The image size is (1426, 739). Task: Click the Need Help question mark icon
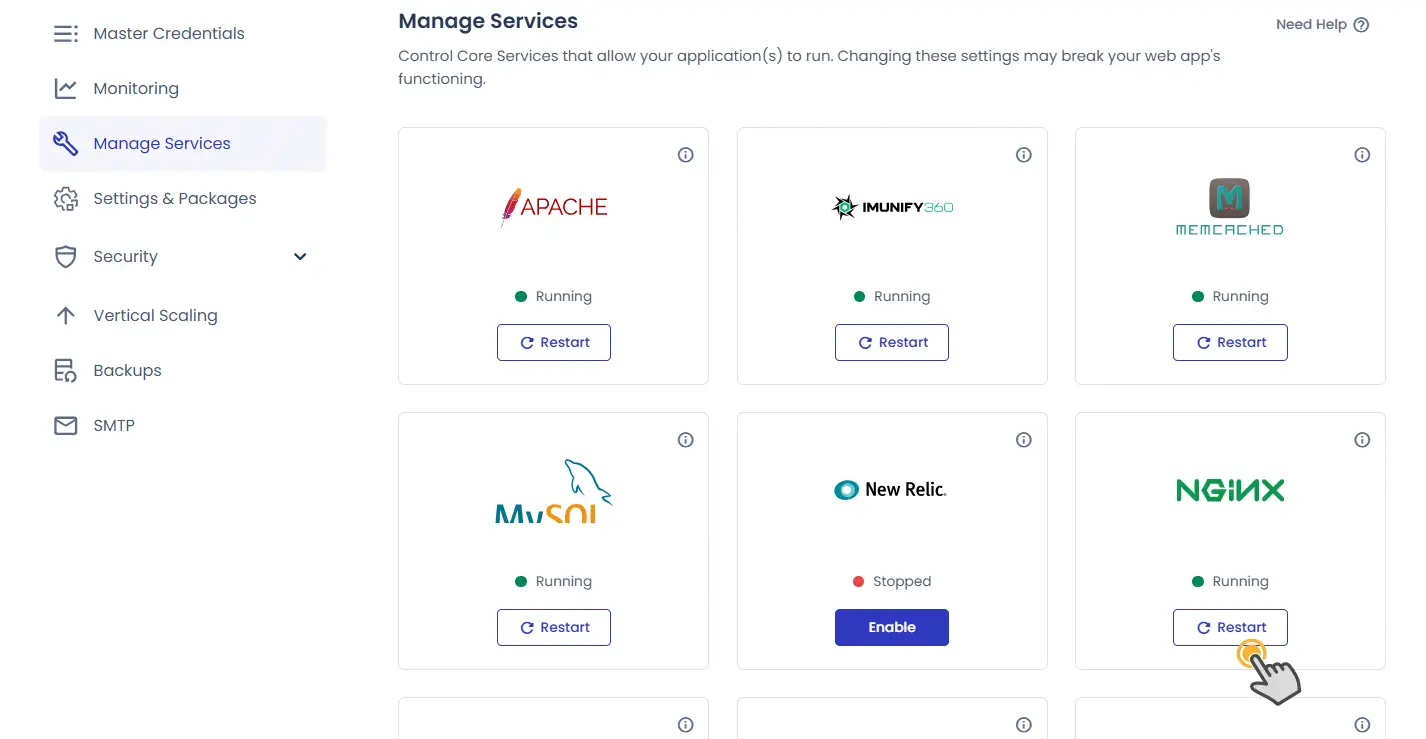click(1361, 25)
